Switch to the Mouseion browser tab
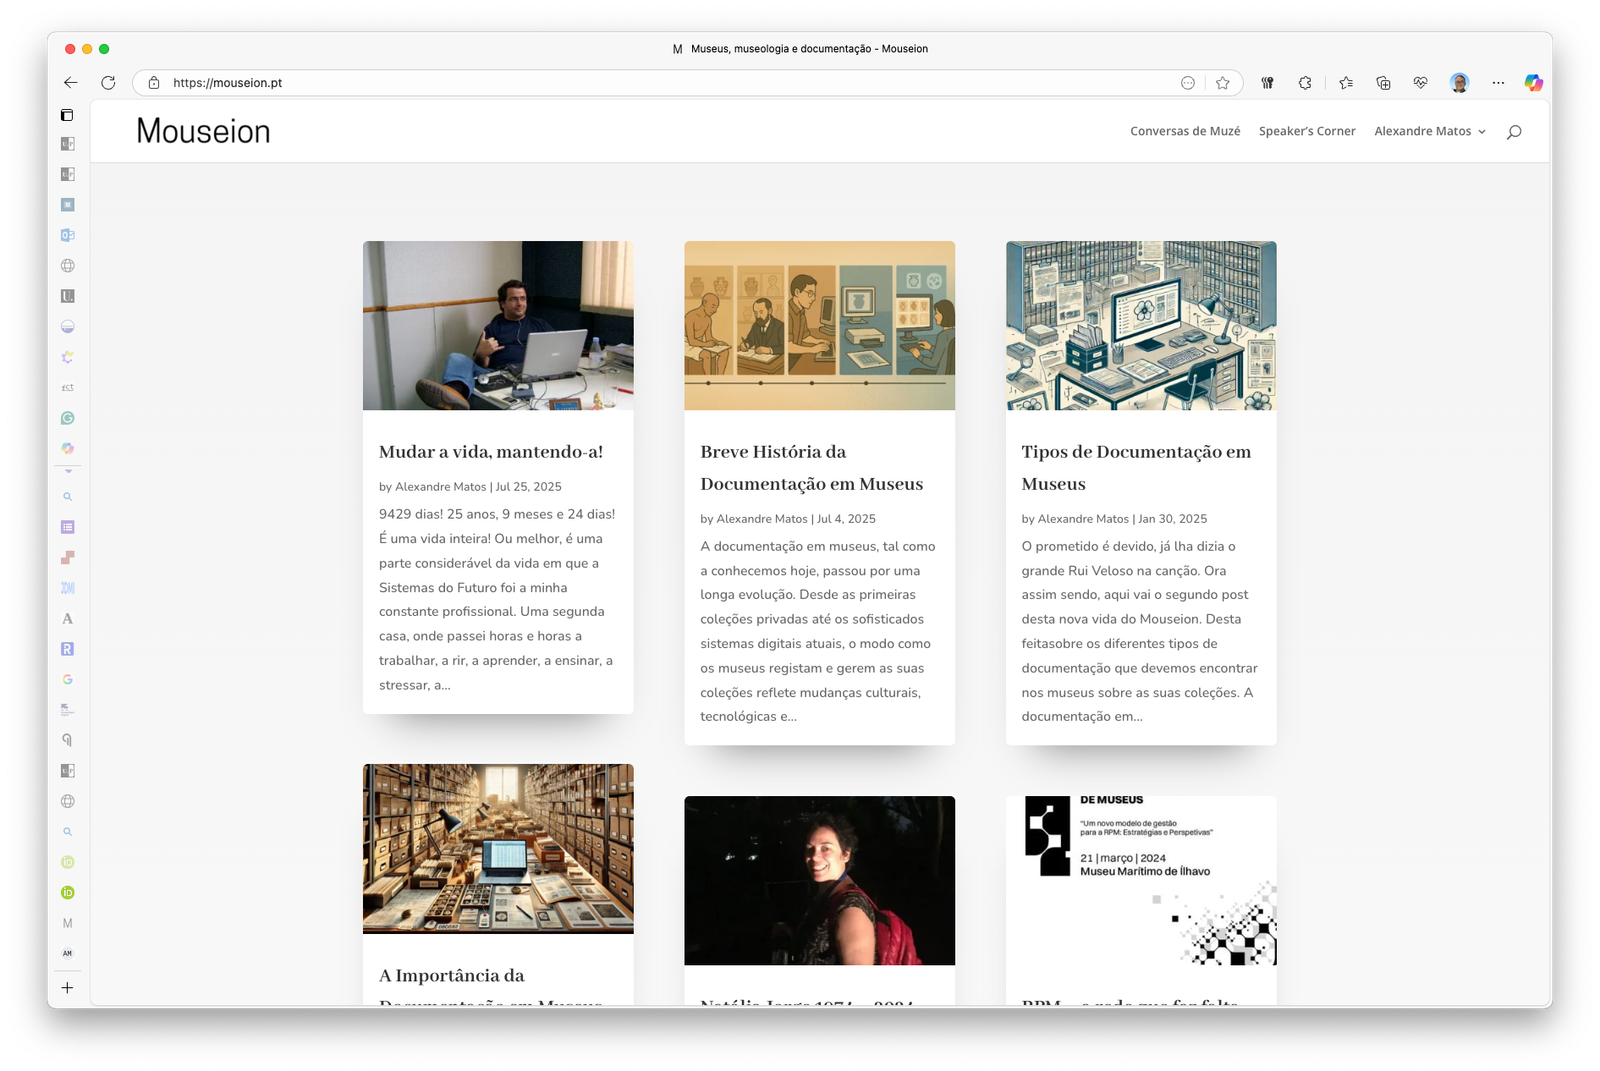The width and height of the screenshot is (1600, 1071). coord(806,48)
